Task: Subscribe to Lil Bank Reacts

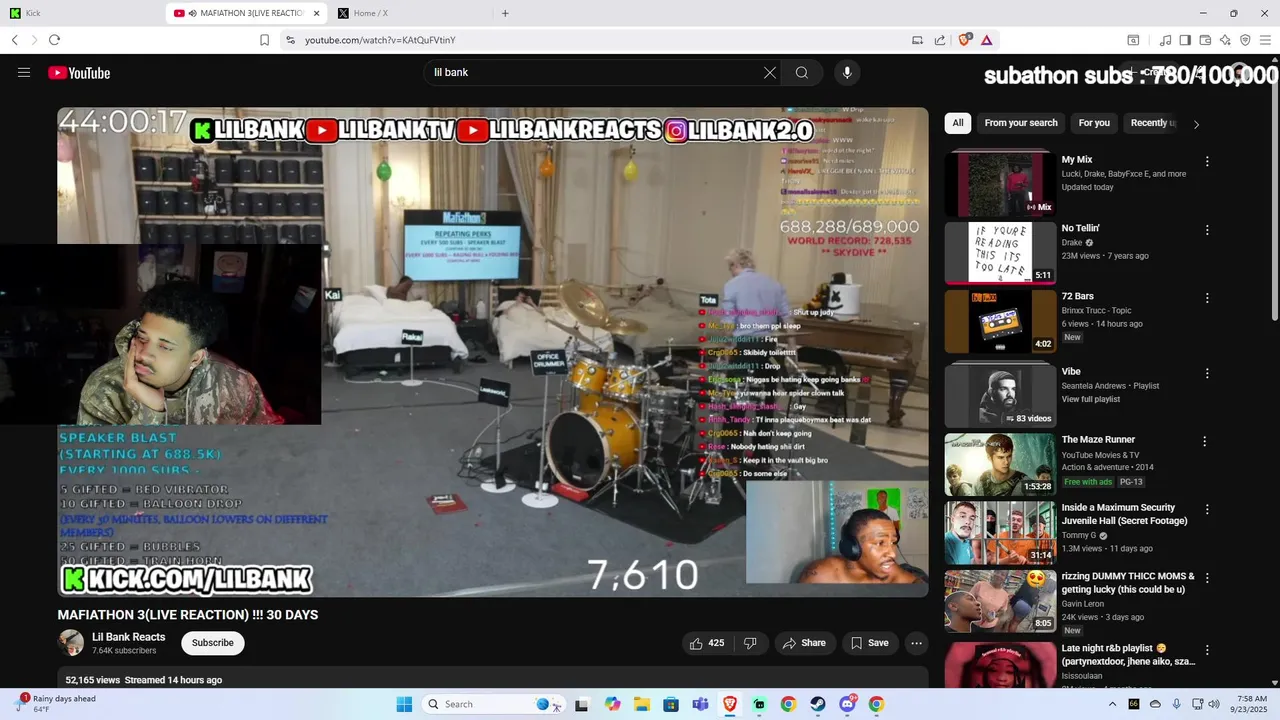Action: pyautogui.click(x=213, y=643)
